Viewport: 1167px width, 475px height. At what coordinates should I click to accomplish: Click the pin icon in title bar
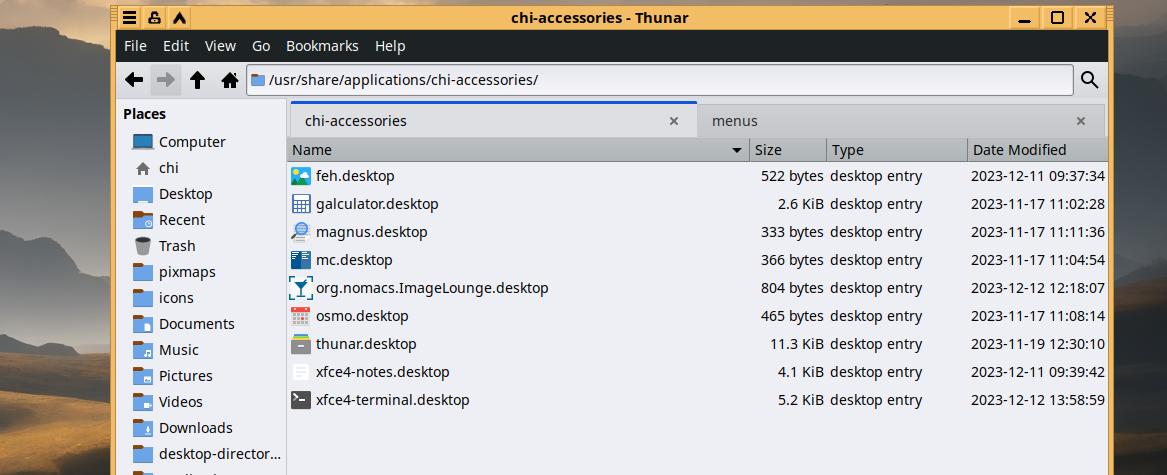(x=154, y=18)
